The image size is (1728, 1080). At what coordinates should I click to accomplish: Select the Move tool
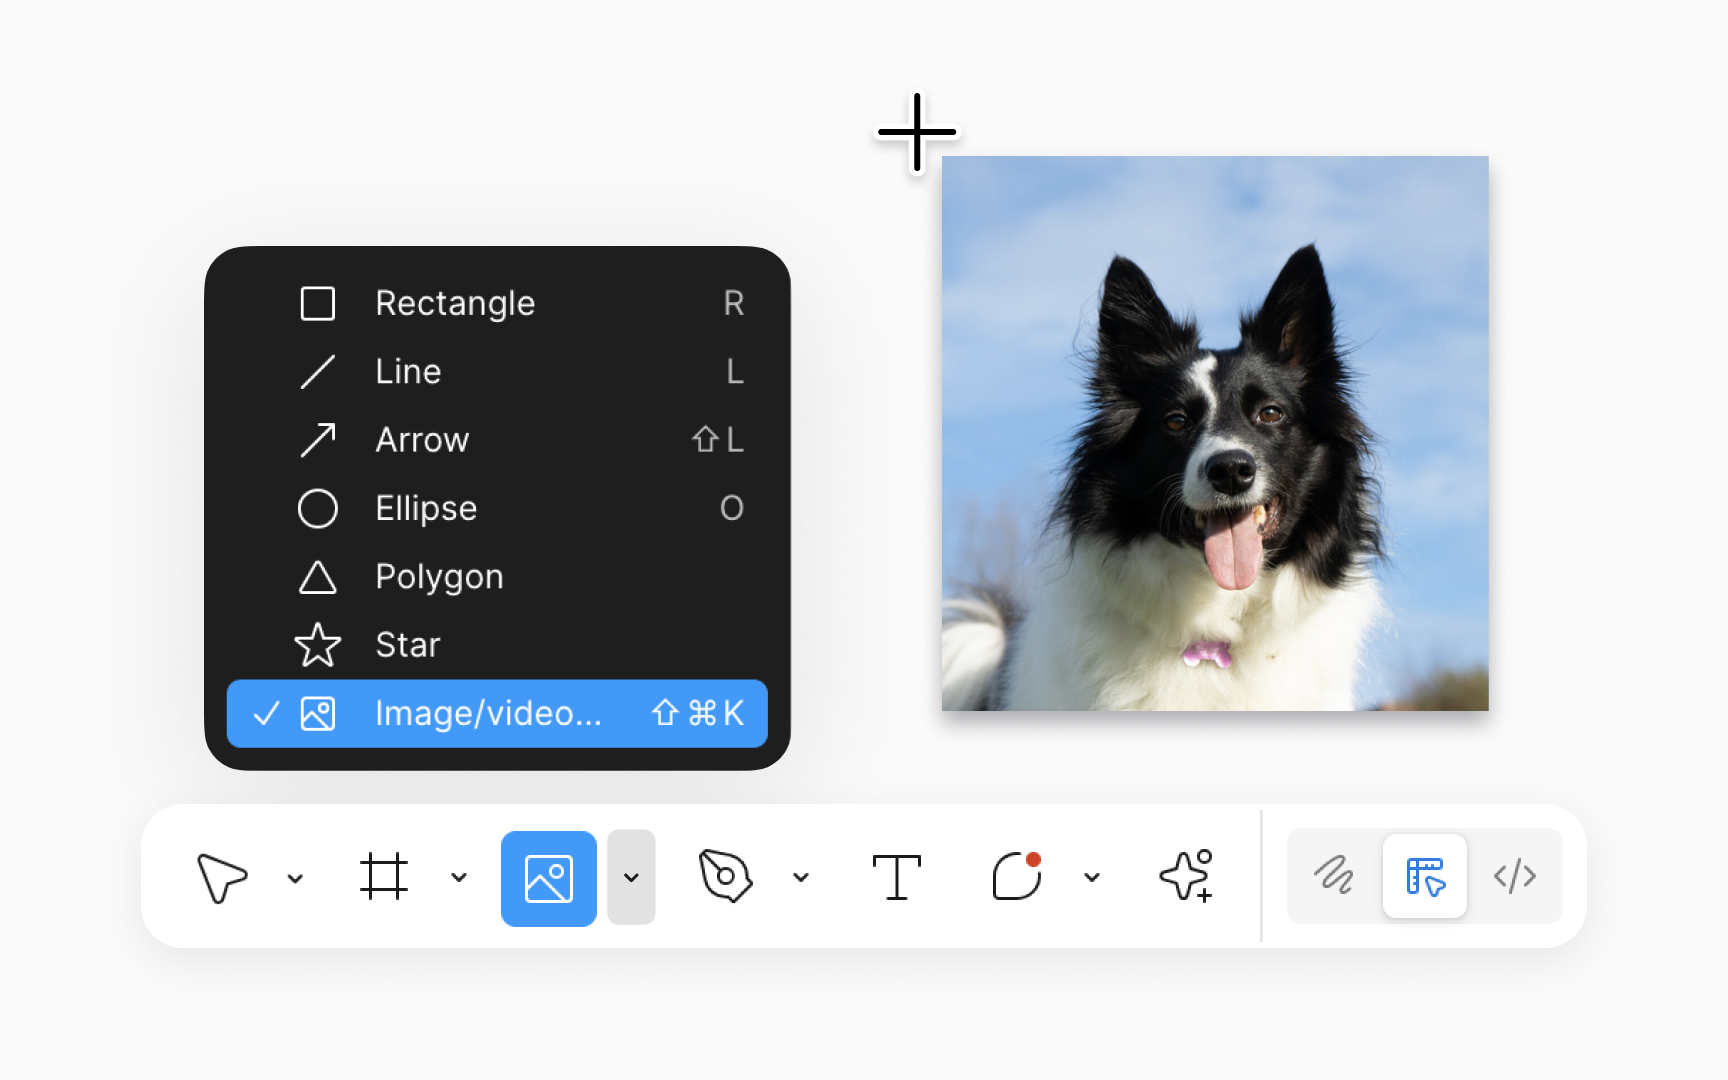point(221,877)
